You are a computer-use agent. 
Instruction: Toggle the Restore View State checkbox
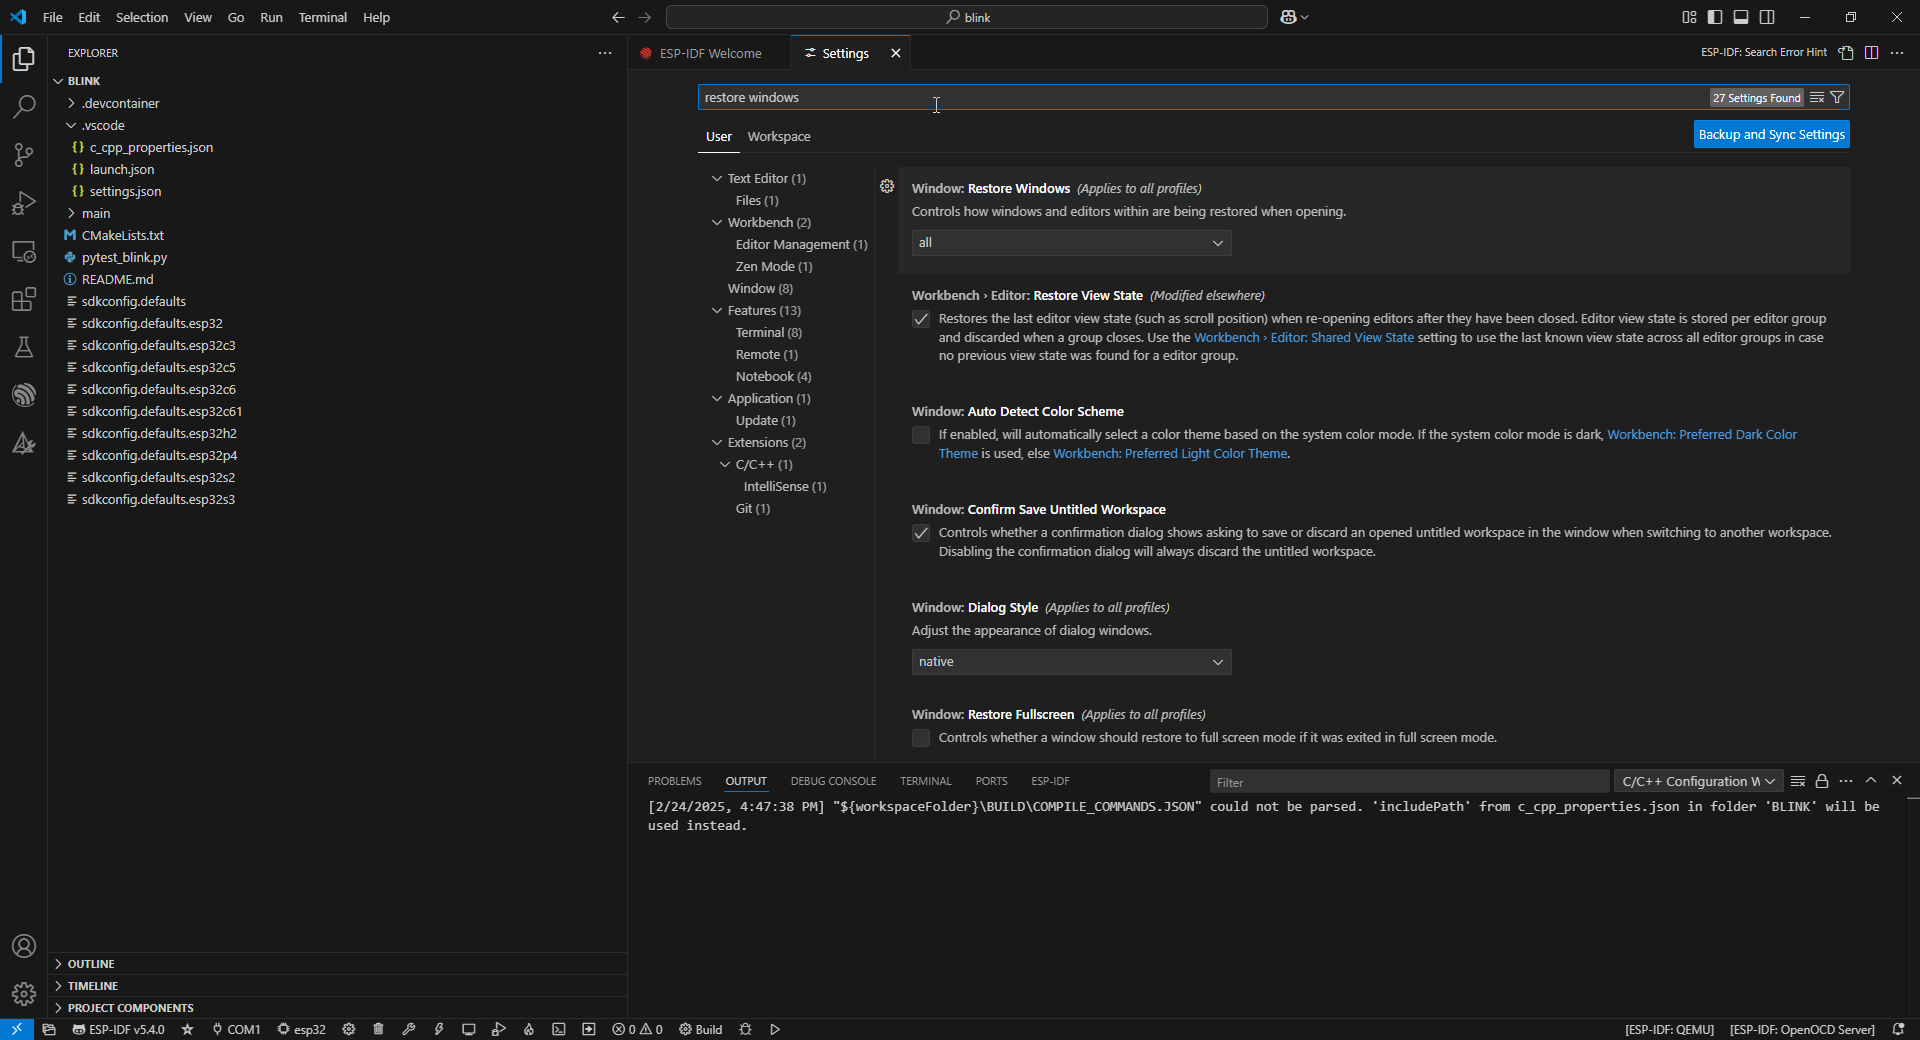click(921, 320)
